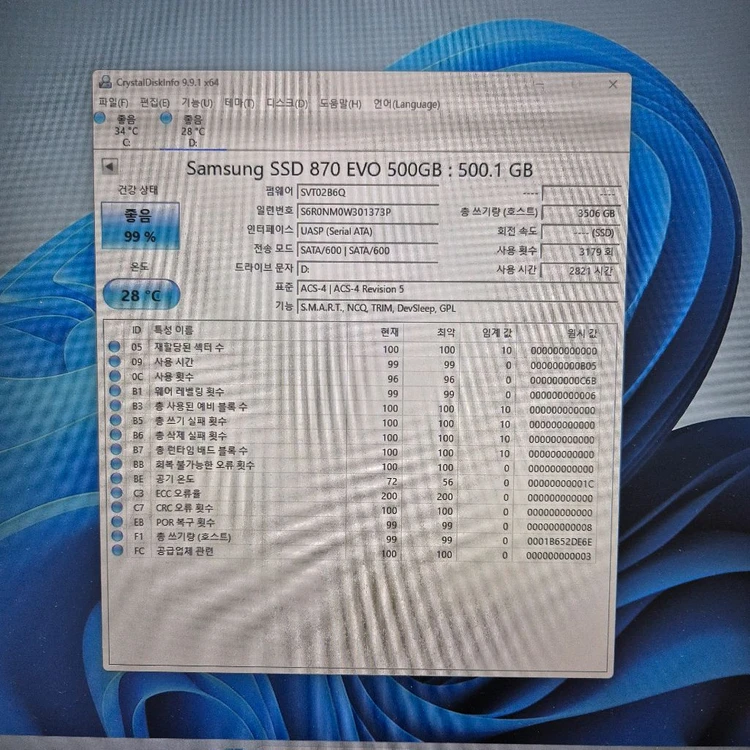The height and width of the screenshot is (750, 750).
Task: Open the 언어(Language) menu
Action: 407,104
